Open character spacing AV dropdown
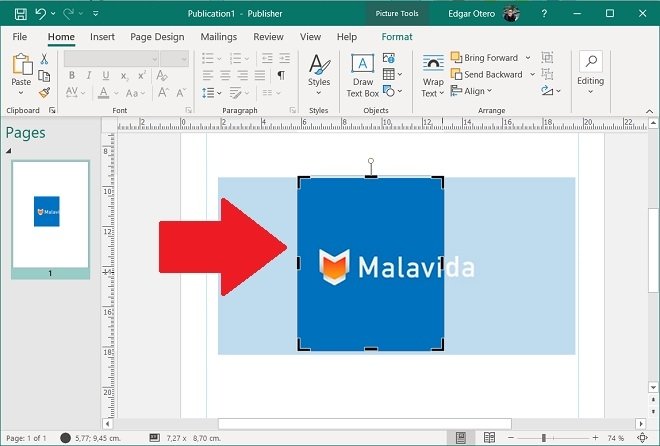The width and height of the screenshot is (660, 446). click(75, 93)
